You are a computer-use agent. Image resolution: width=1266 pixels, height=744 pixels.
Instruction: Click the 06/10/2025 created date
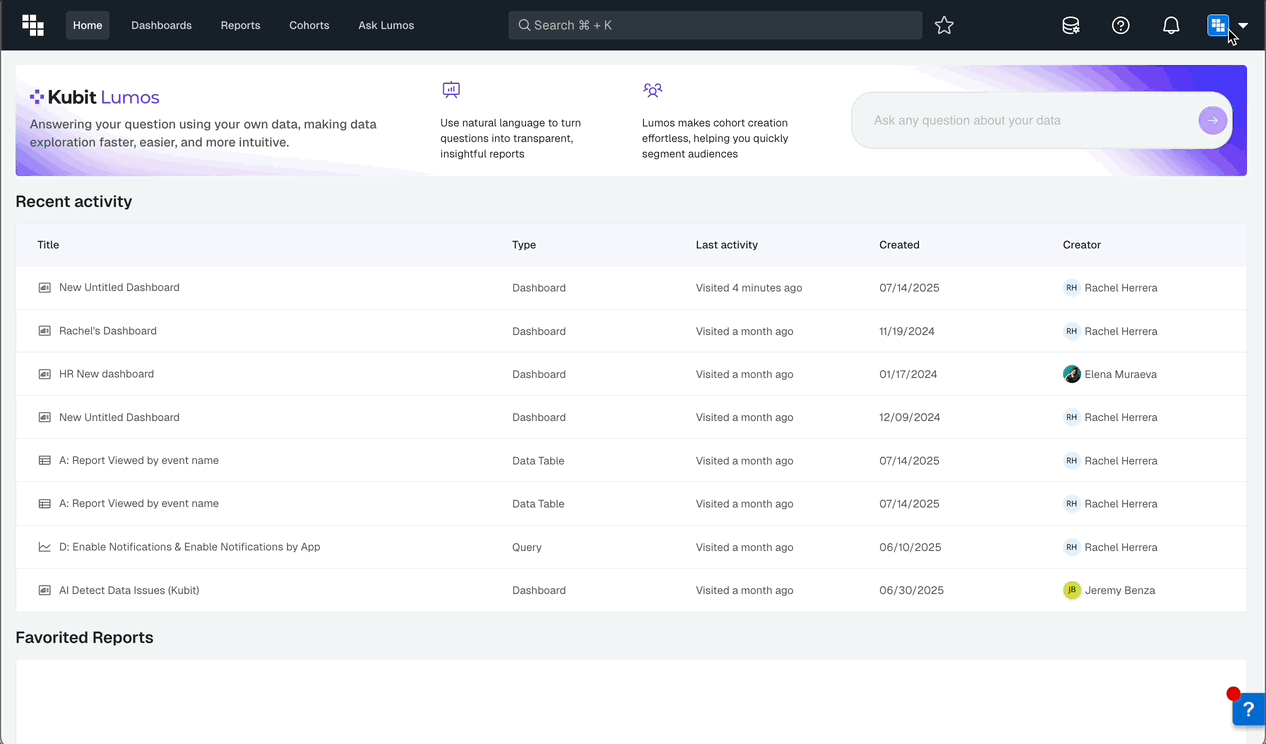(910, 547)
